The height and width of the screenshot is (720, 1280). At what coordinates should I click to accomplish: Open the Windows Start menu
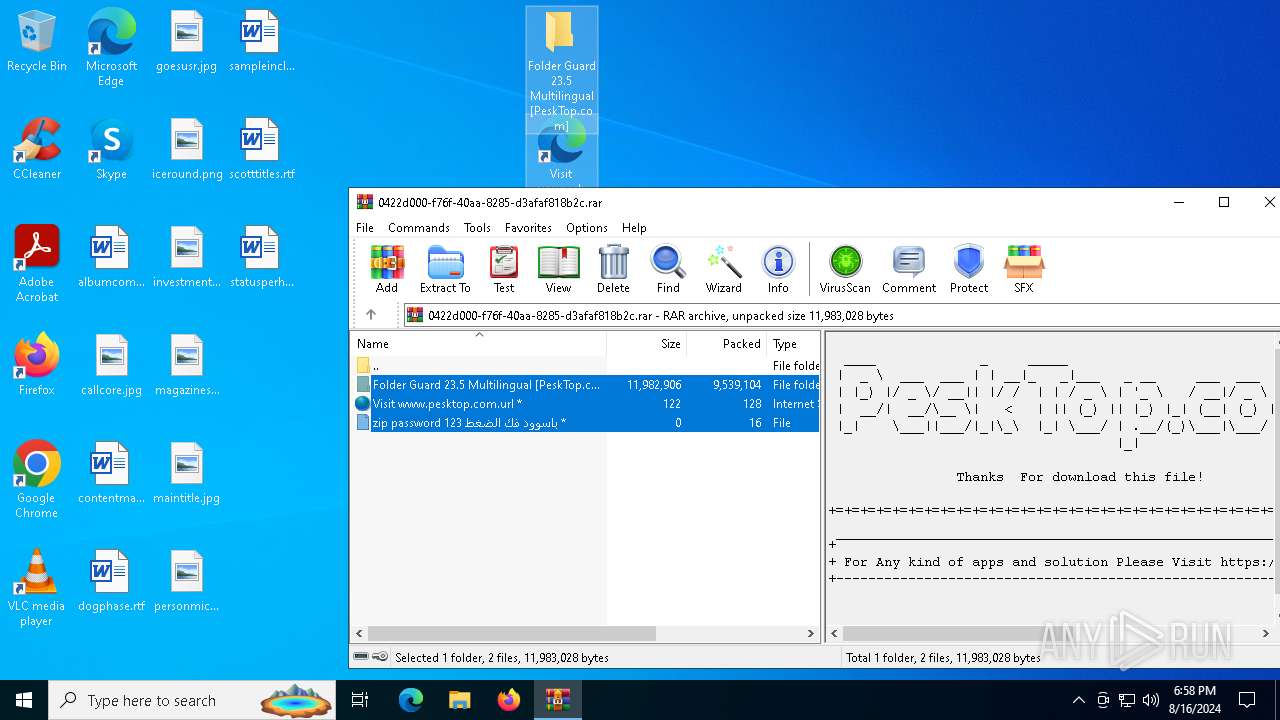[x=24, y=700]
